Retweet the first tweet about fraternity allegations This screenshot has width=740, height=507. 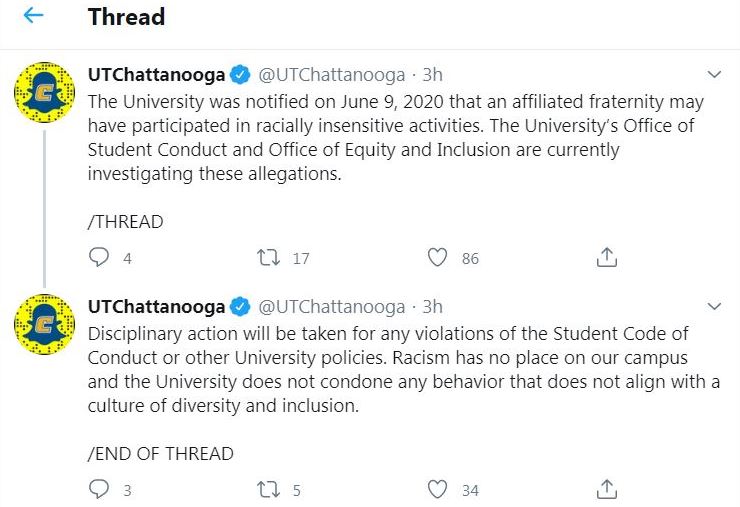[x=268, y=258]
